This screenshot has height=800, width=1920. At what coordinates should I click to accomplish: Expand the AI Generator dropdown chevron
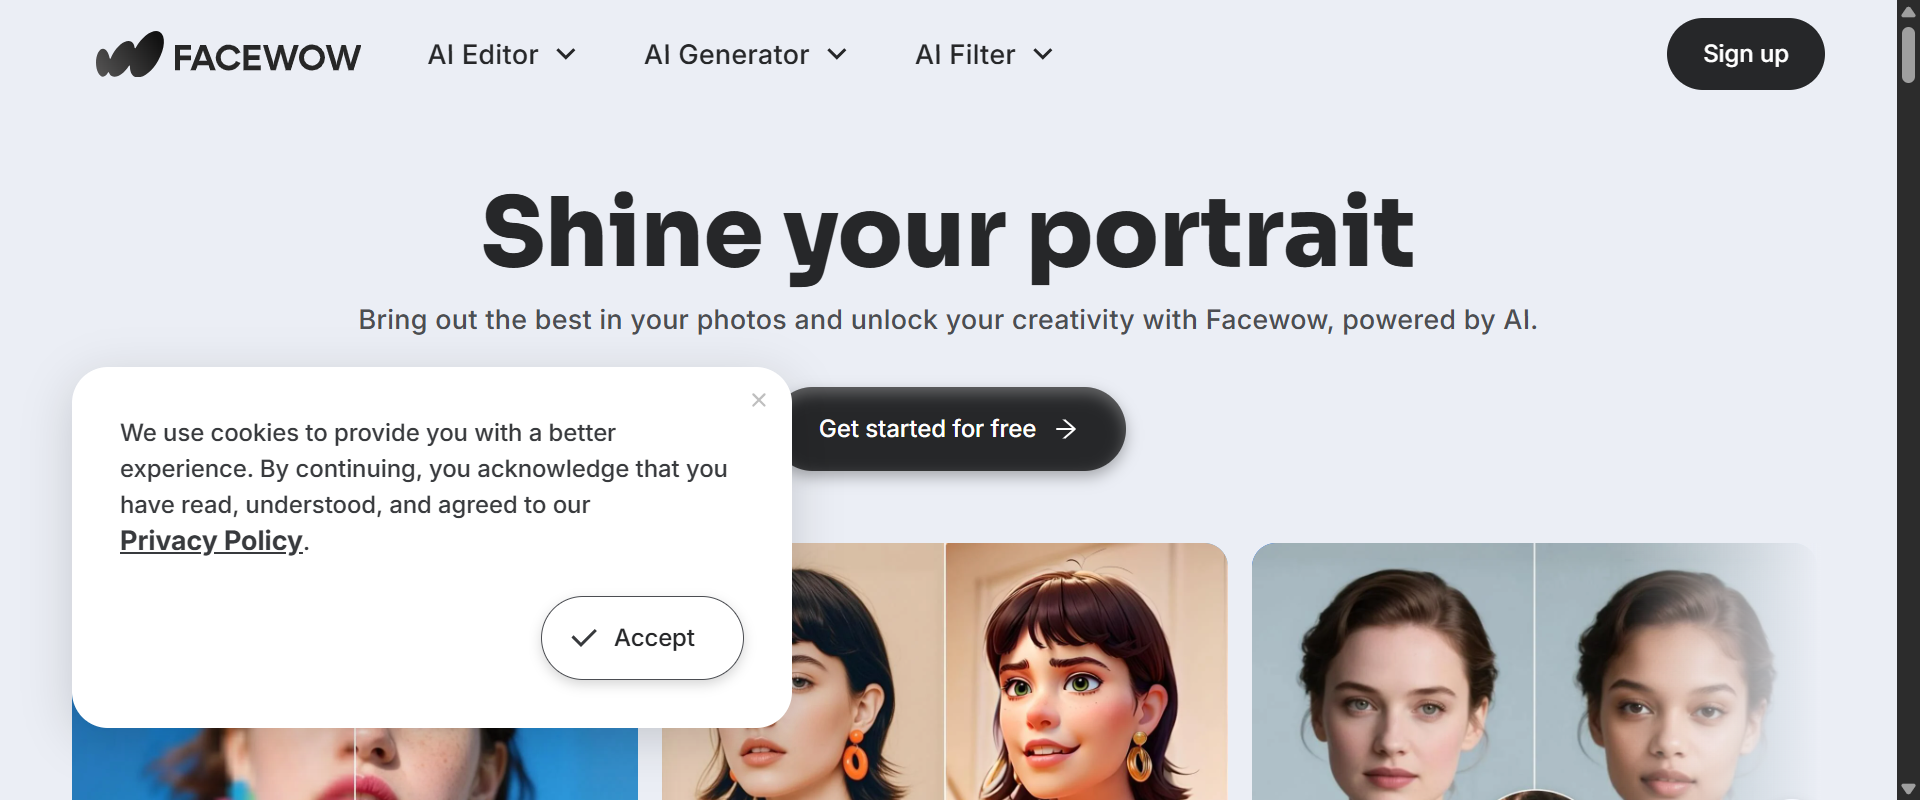836,55
